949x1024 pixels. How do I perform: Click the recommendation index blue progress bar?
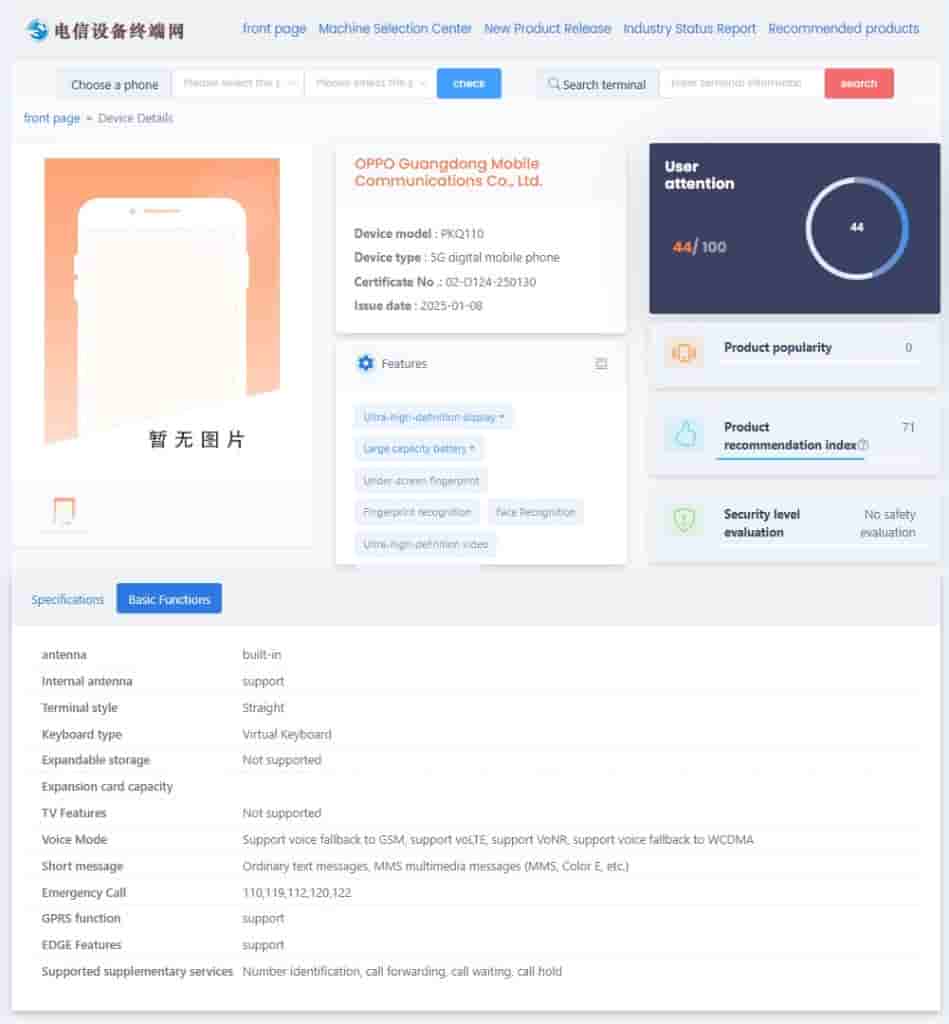[790, 458]
